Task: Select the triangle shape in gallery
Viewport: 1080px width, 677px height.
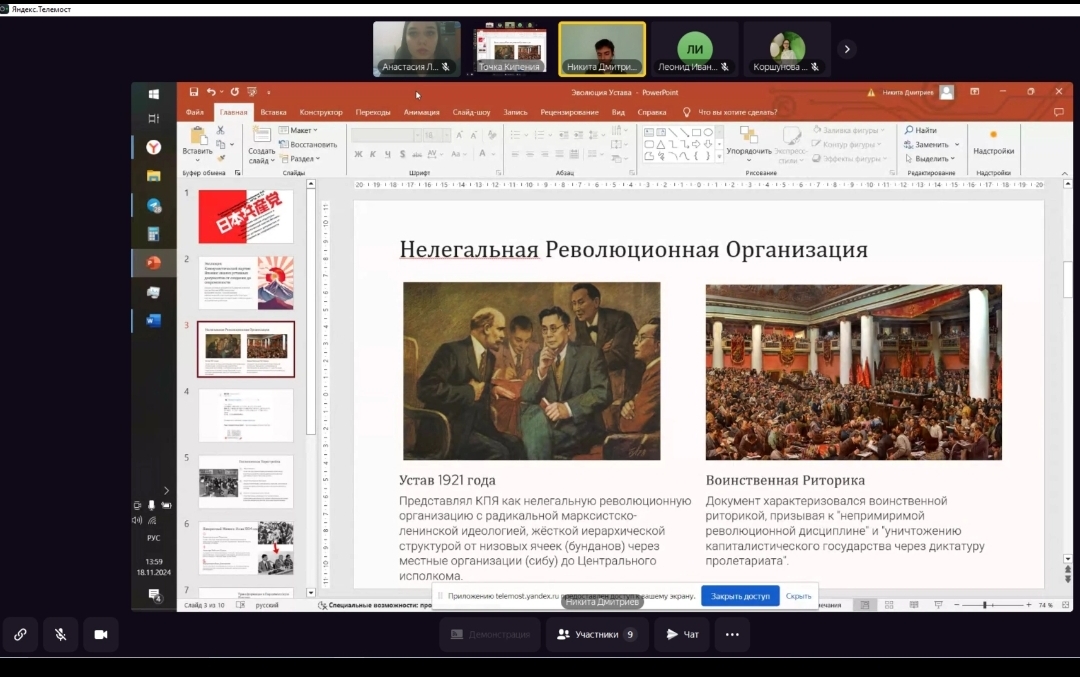Action: (661, 145)
